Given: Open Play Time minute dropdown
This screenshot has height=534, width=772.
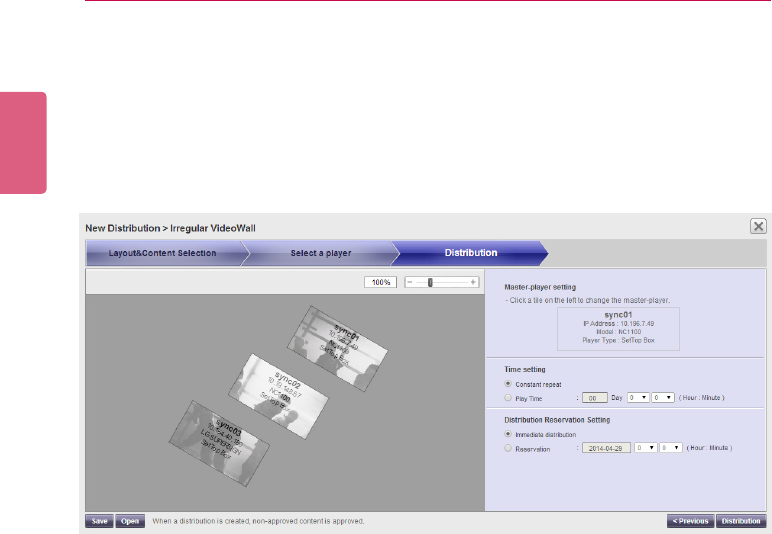Looking at the screenshot, I should 663,397.
